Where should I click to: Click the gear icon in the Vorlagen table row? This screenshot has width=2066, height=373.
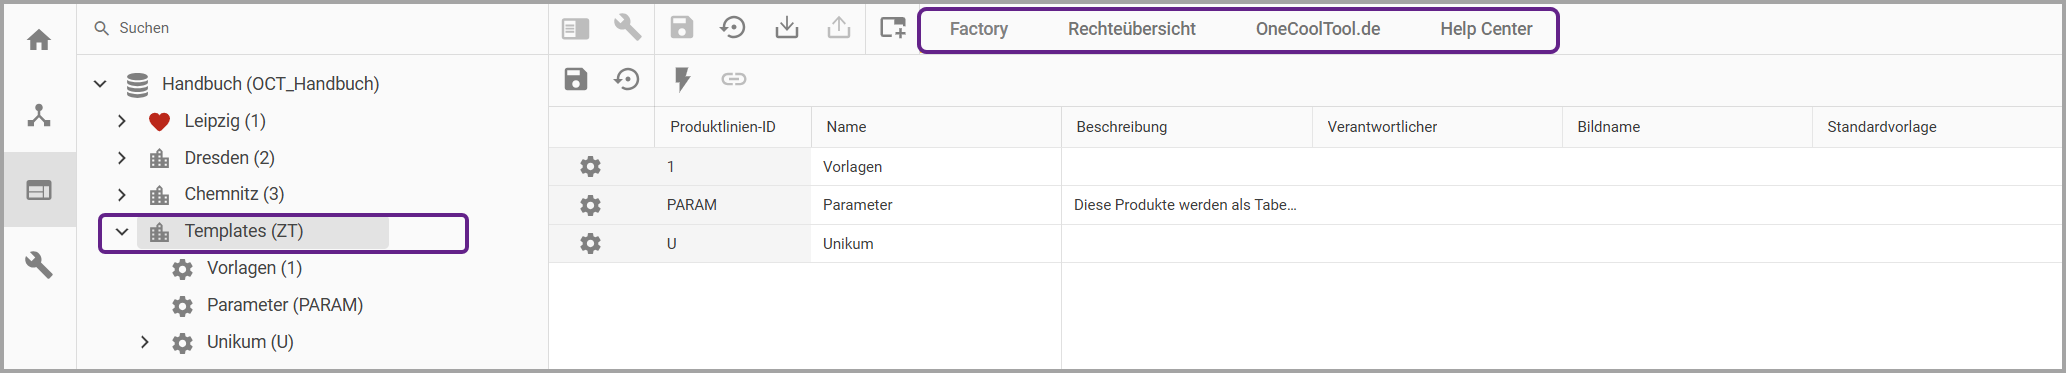(591, 166)
